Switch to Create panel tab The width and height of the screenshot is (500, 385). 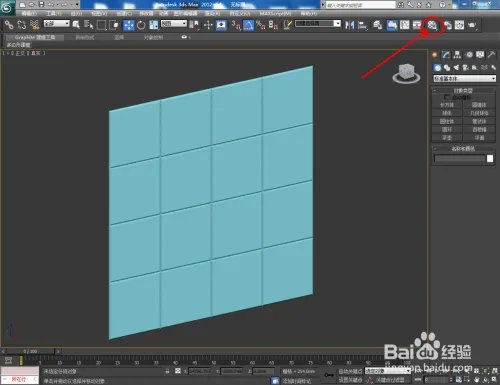(435, 55)
